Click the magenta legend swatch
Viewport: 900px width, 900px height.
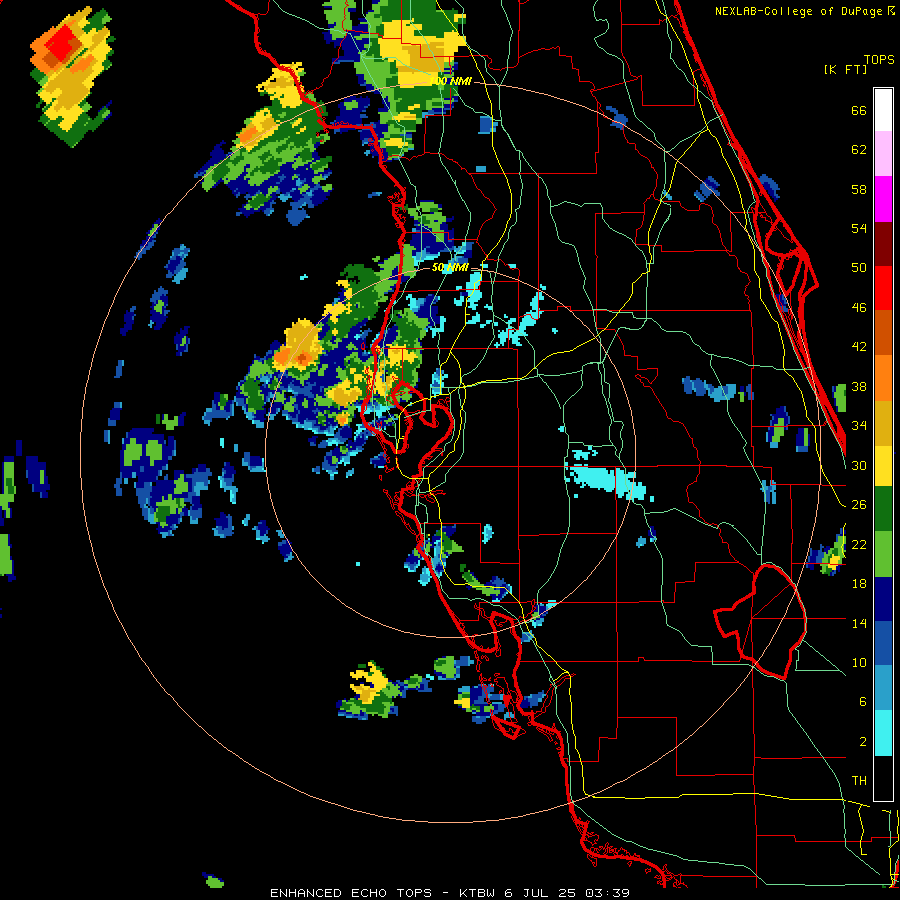click(x=883, y=199)
